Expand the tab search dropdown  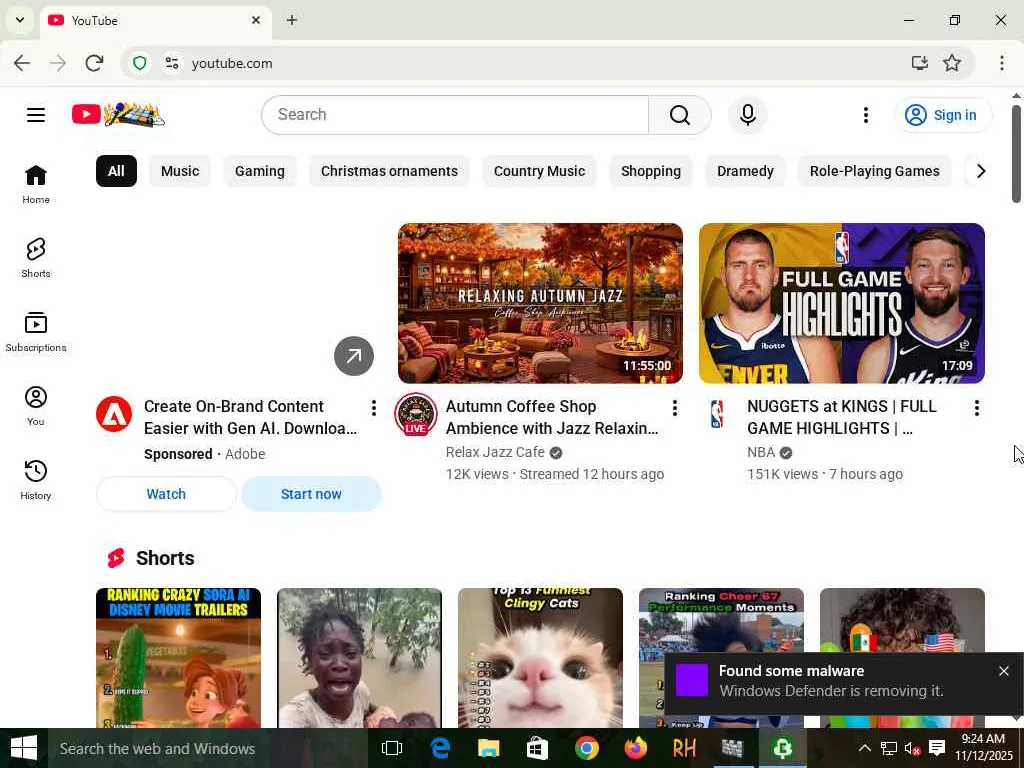click(20, 20)
